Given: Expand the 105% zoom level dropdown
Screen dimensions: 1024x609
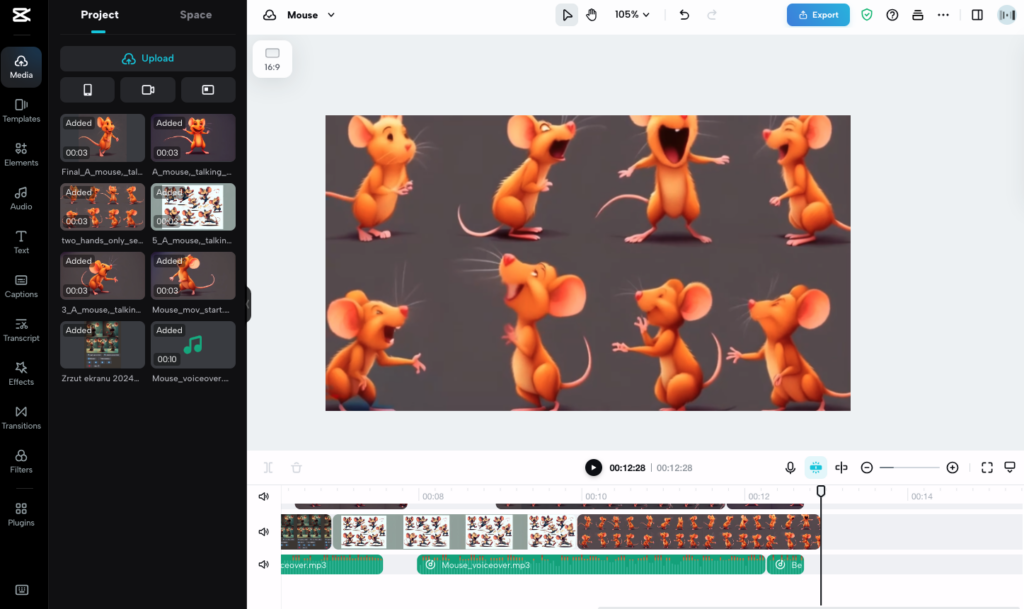Looking at the screenshot, I should (x=632, y=15).
